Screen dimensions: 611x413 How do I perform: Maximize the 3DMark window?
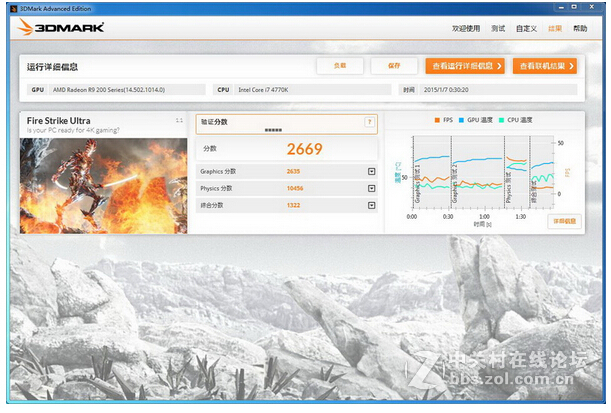(574, 7)
